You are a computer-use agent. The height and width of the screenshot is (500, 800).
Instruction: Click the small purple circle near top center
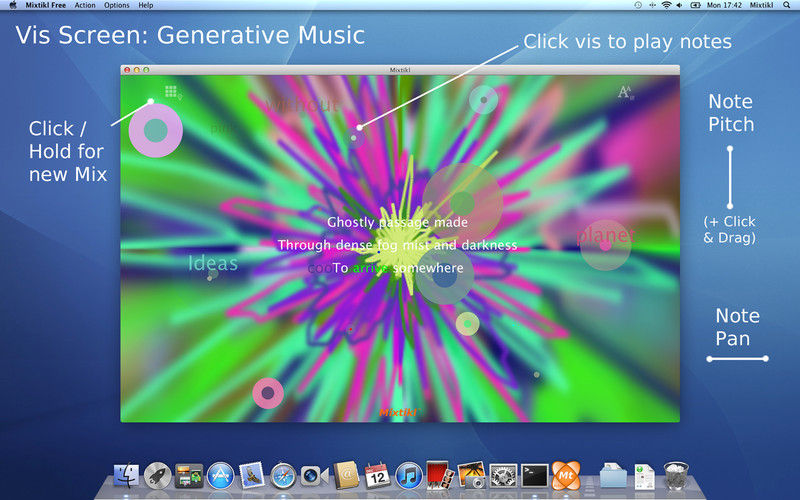354,138
